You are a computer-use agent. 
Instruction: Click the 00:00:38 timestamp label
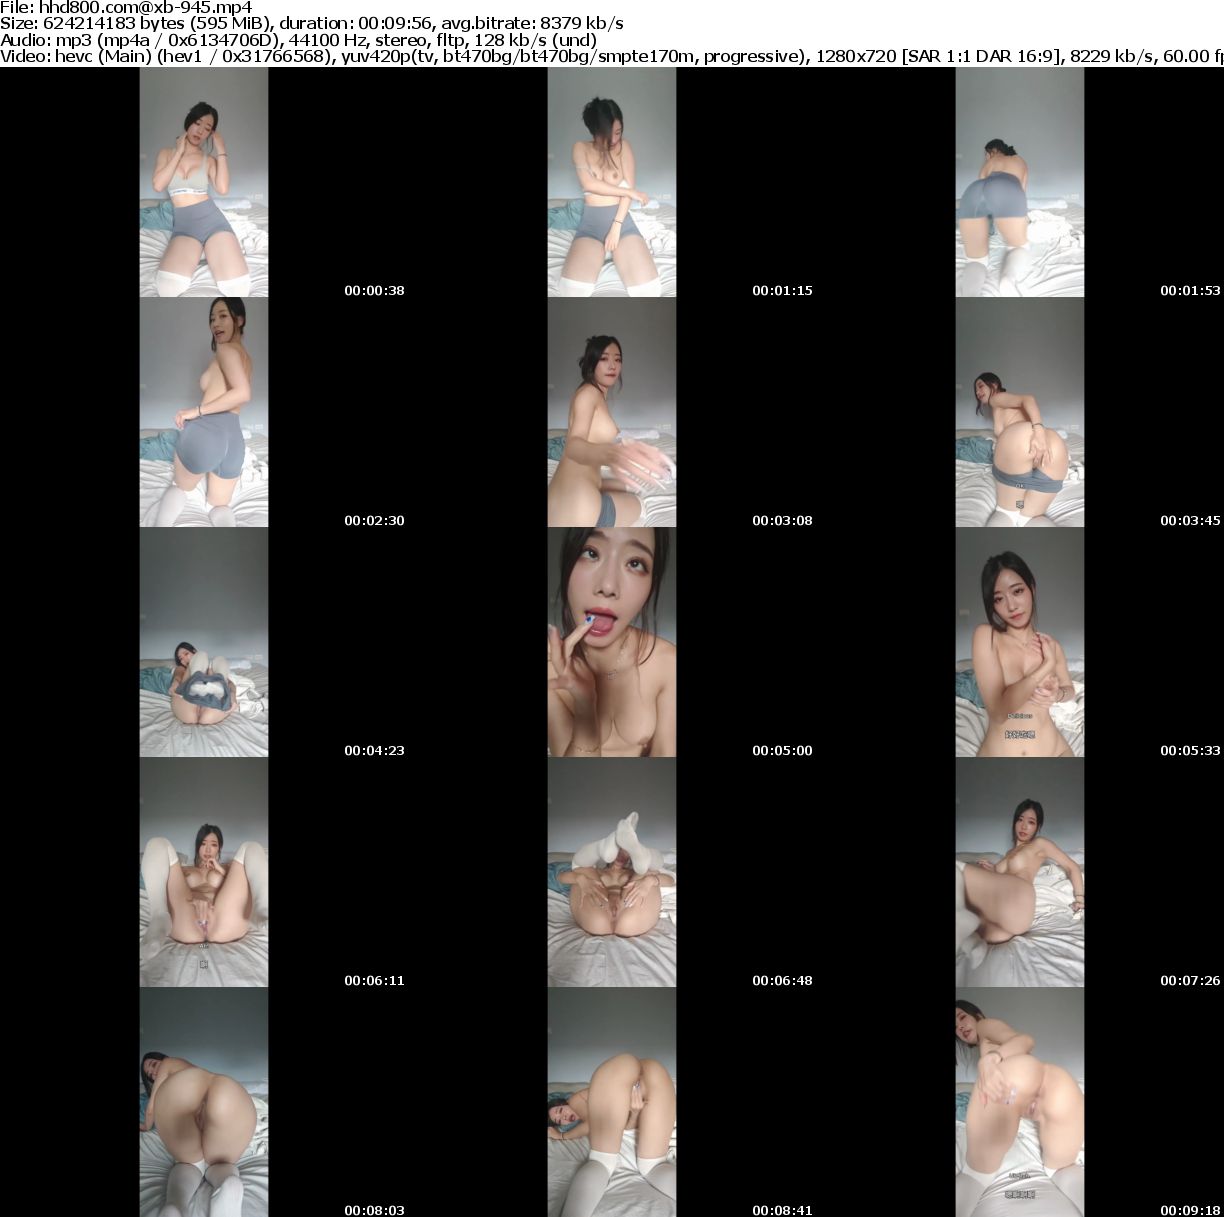[x=374, y=291]
